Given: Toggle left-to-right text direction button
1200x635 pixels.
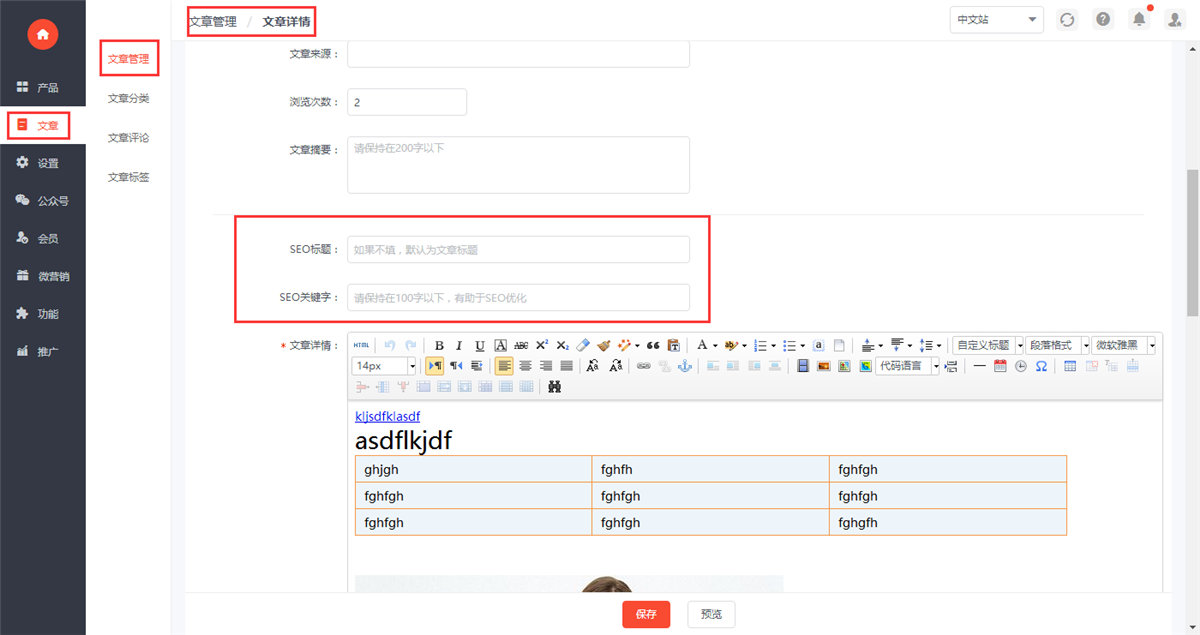Looking at the screenshot, I should (435, 366).
